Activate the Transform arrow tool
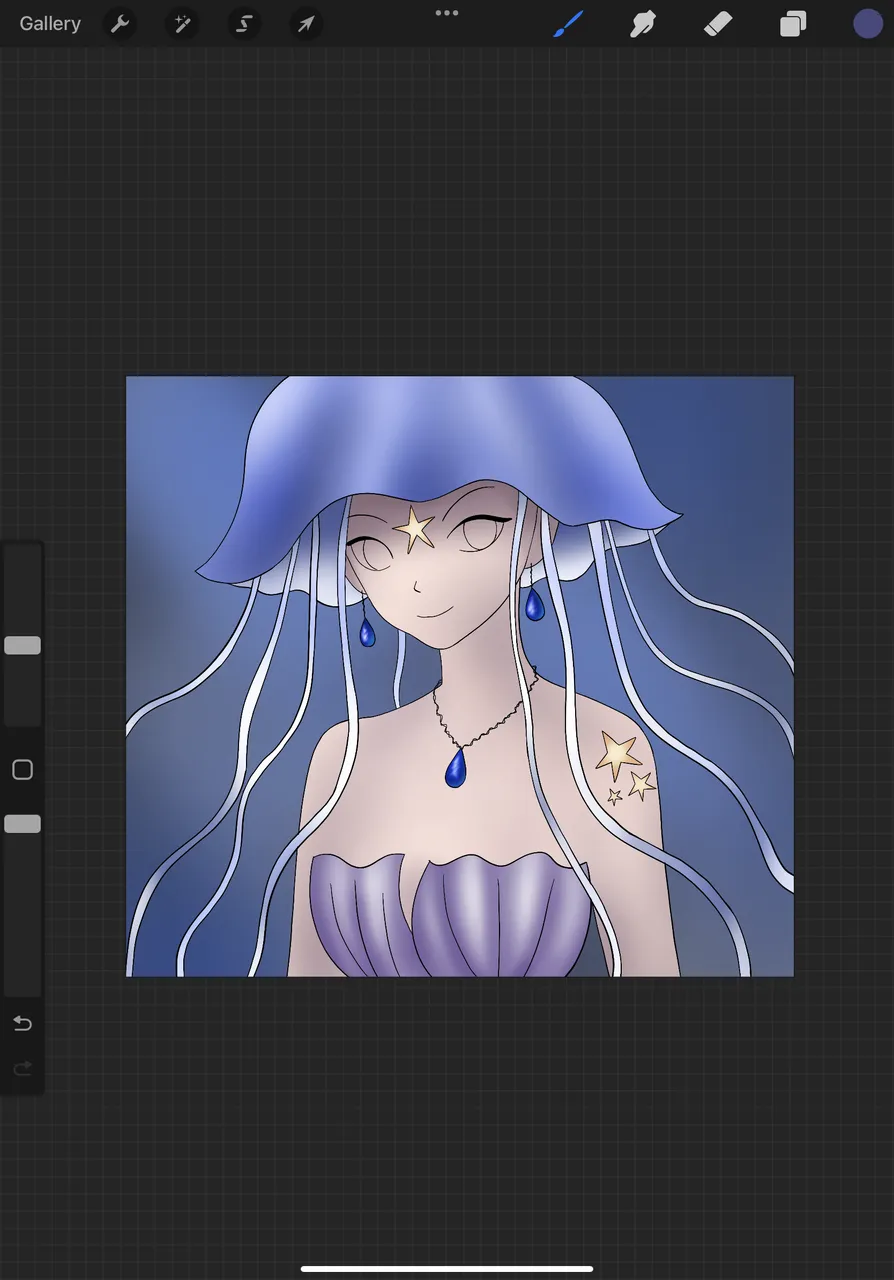Screen dimensions: 894x1280 coord(306,23)
